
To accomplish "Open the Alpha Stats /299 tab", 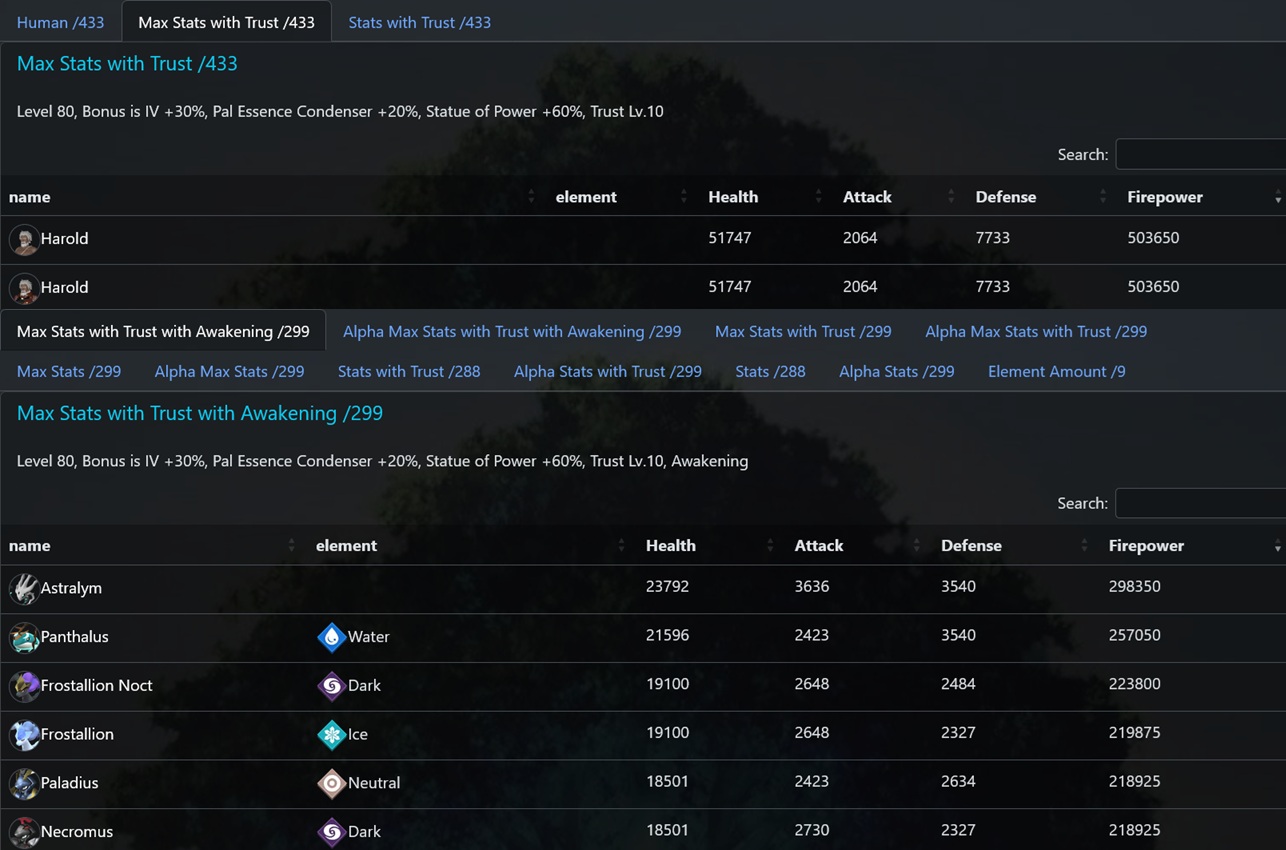I will [897, 371].
